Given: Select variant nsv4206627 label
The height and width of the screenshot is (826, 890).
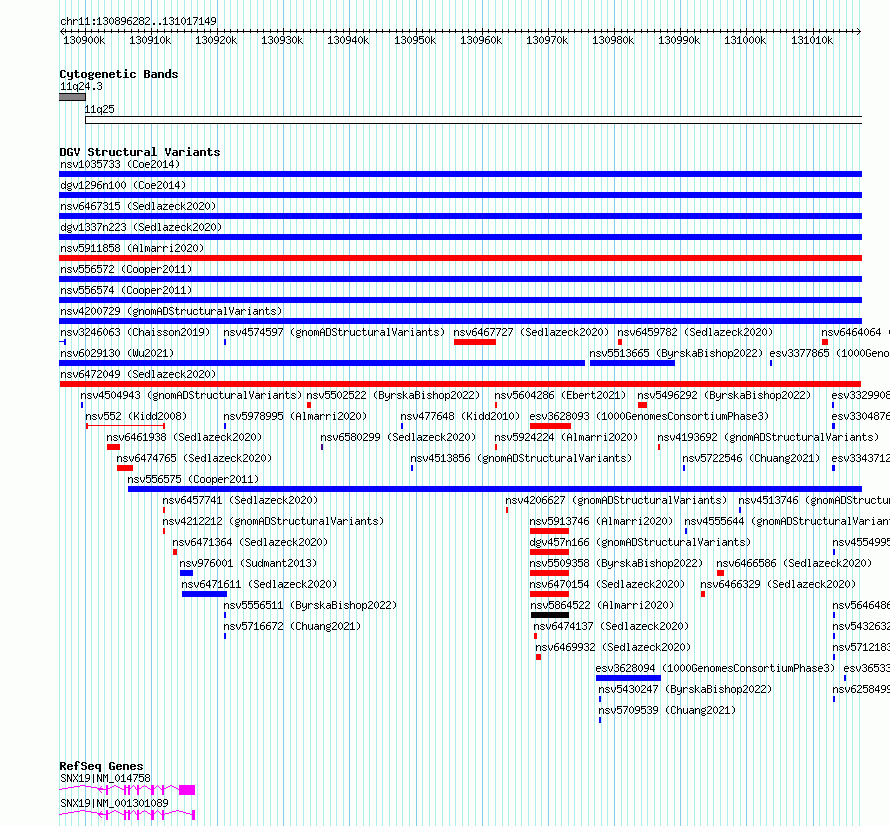Looking at the screenshot, I should [x=616, y=500].
